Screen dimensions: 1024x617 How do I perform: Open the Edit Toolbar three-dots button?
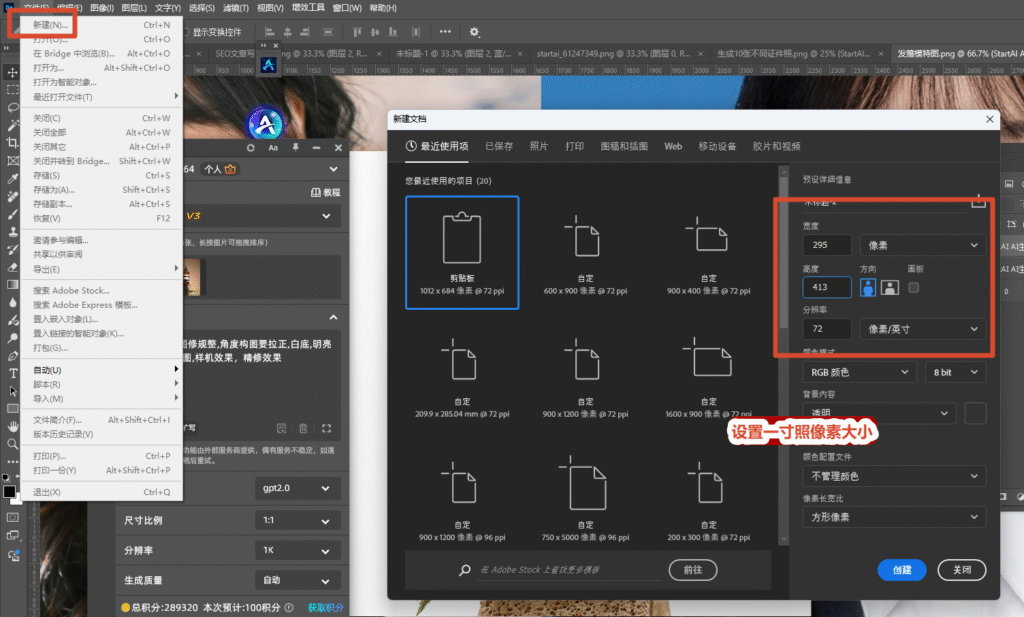click(12, 461)
